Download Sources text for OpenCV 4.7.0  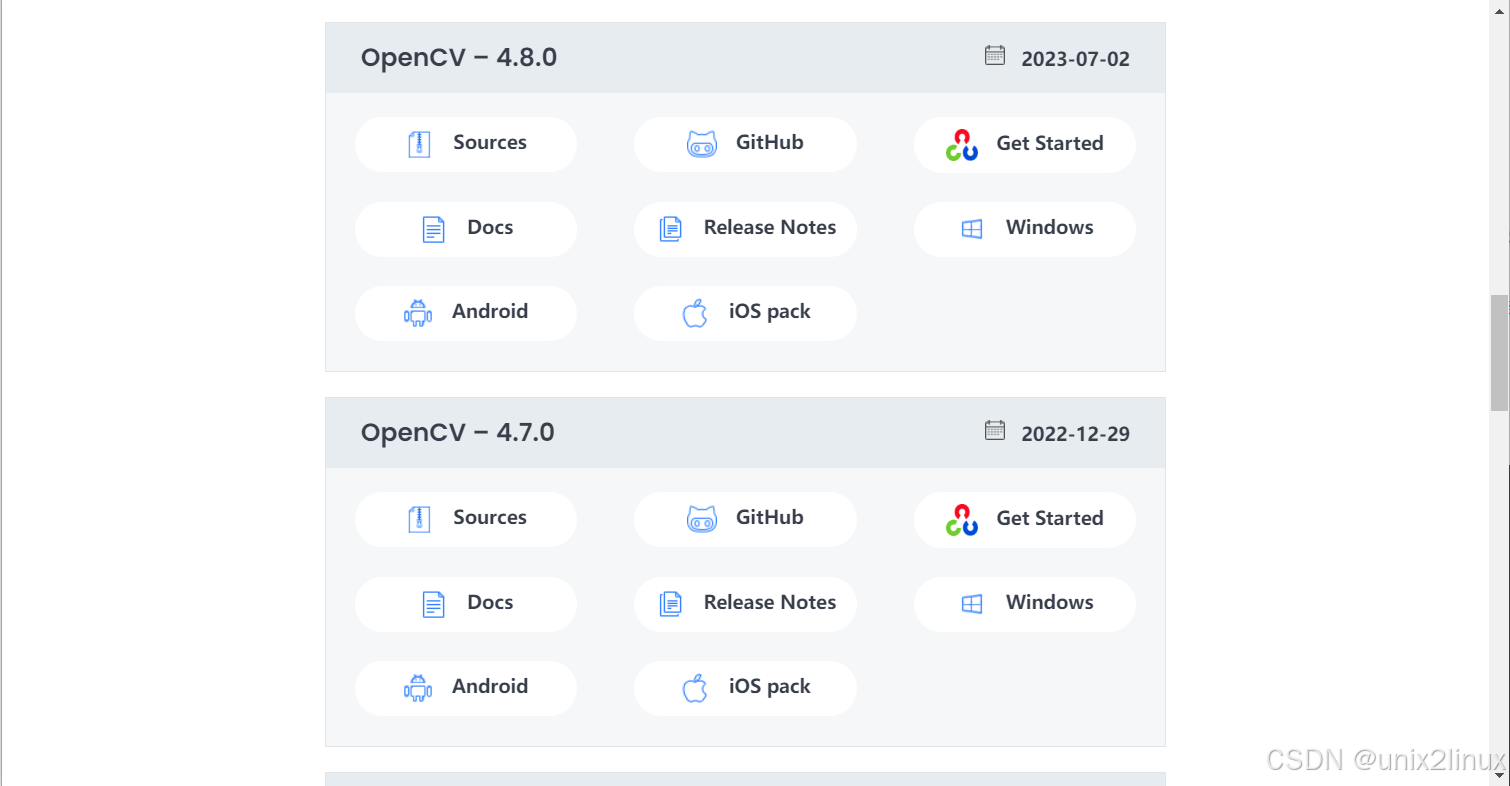point(490,517)
